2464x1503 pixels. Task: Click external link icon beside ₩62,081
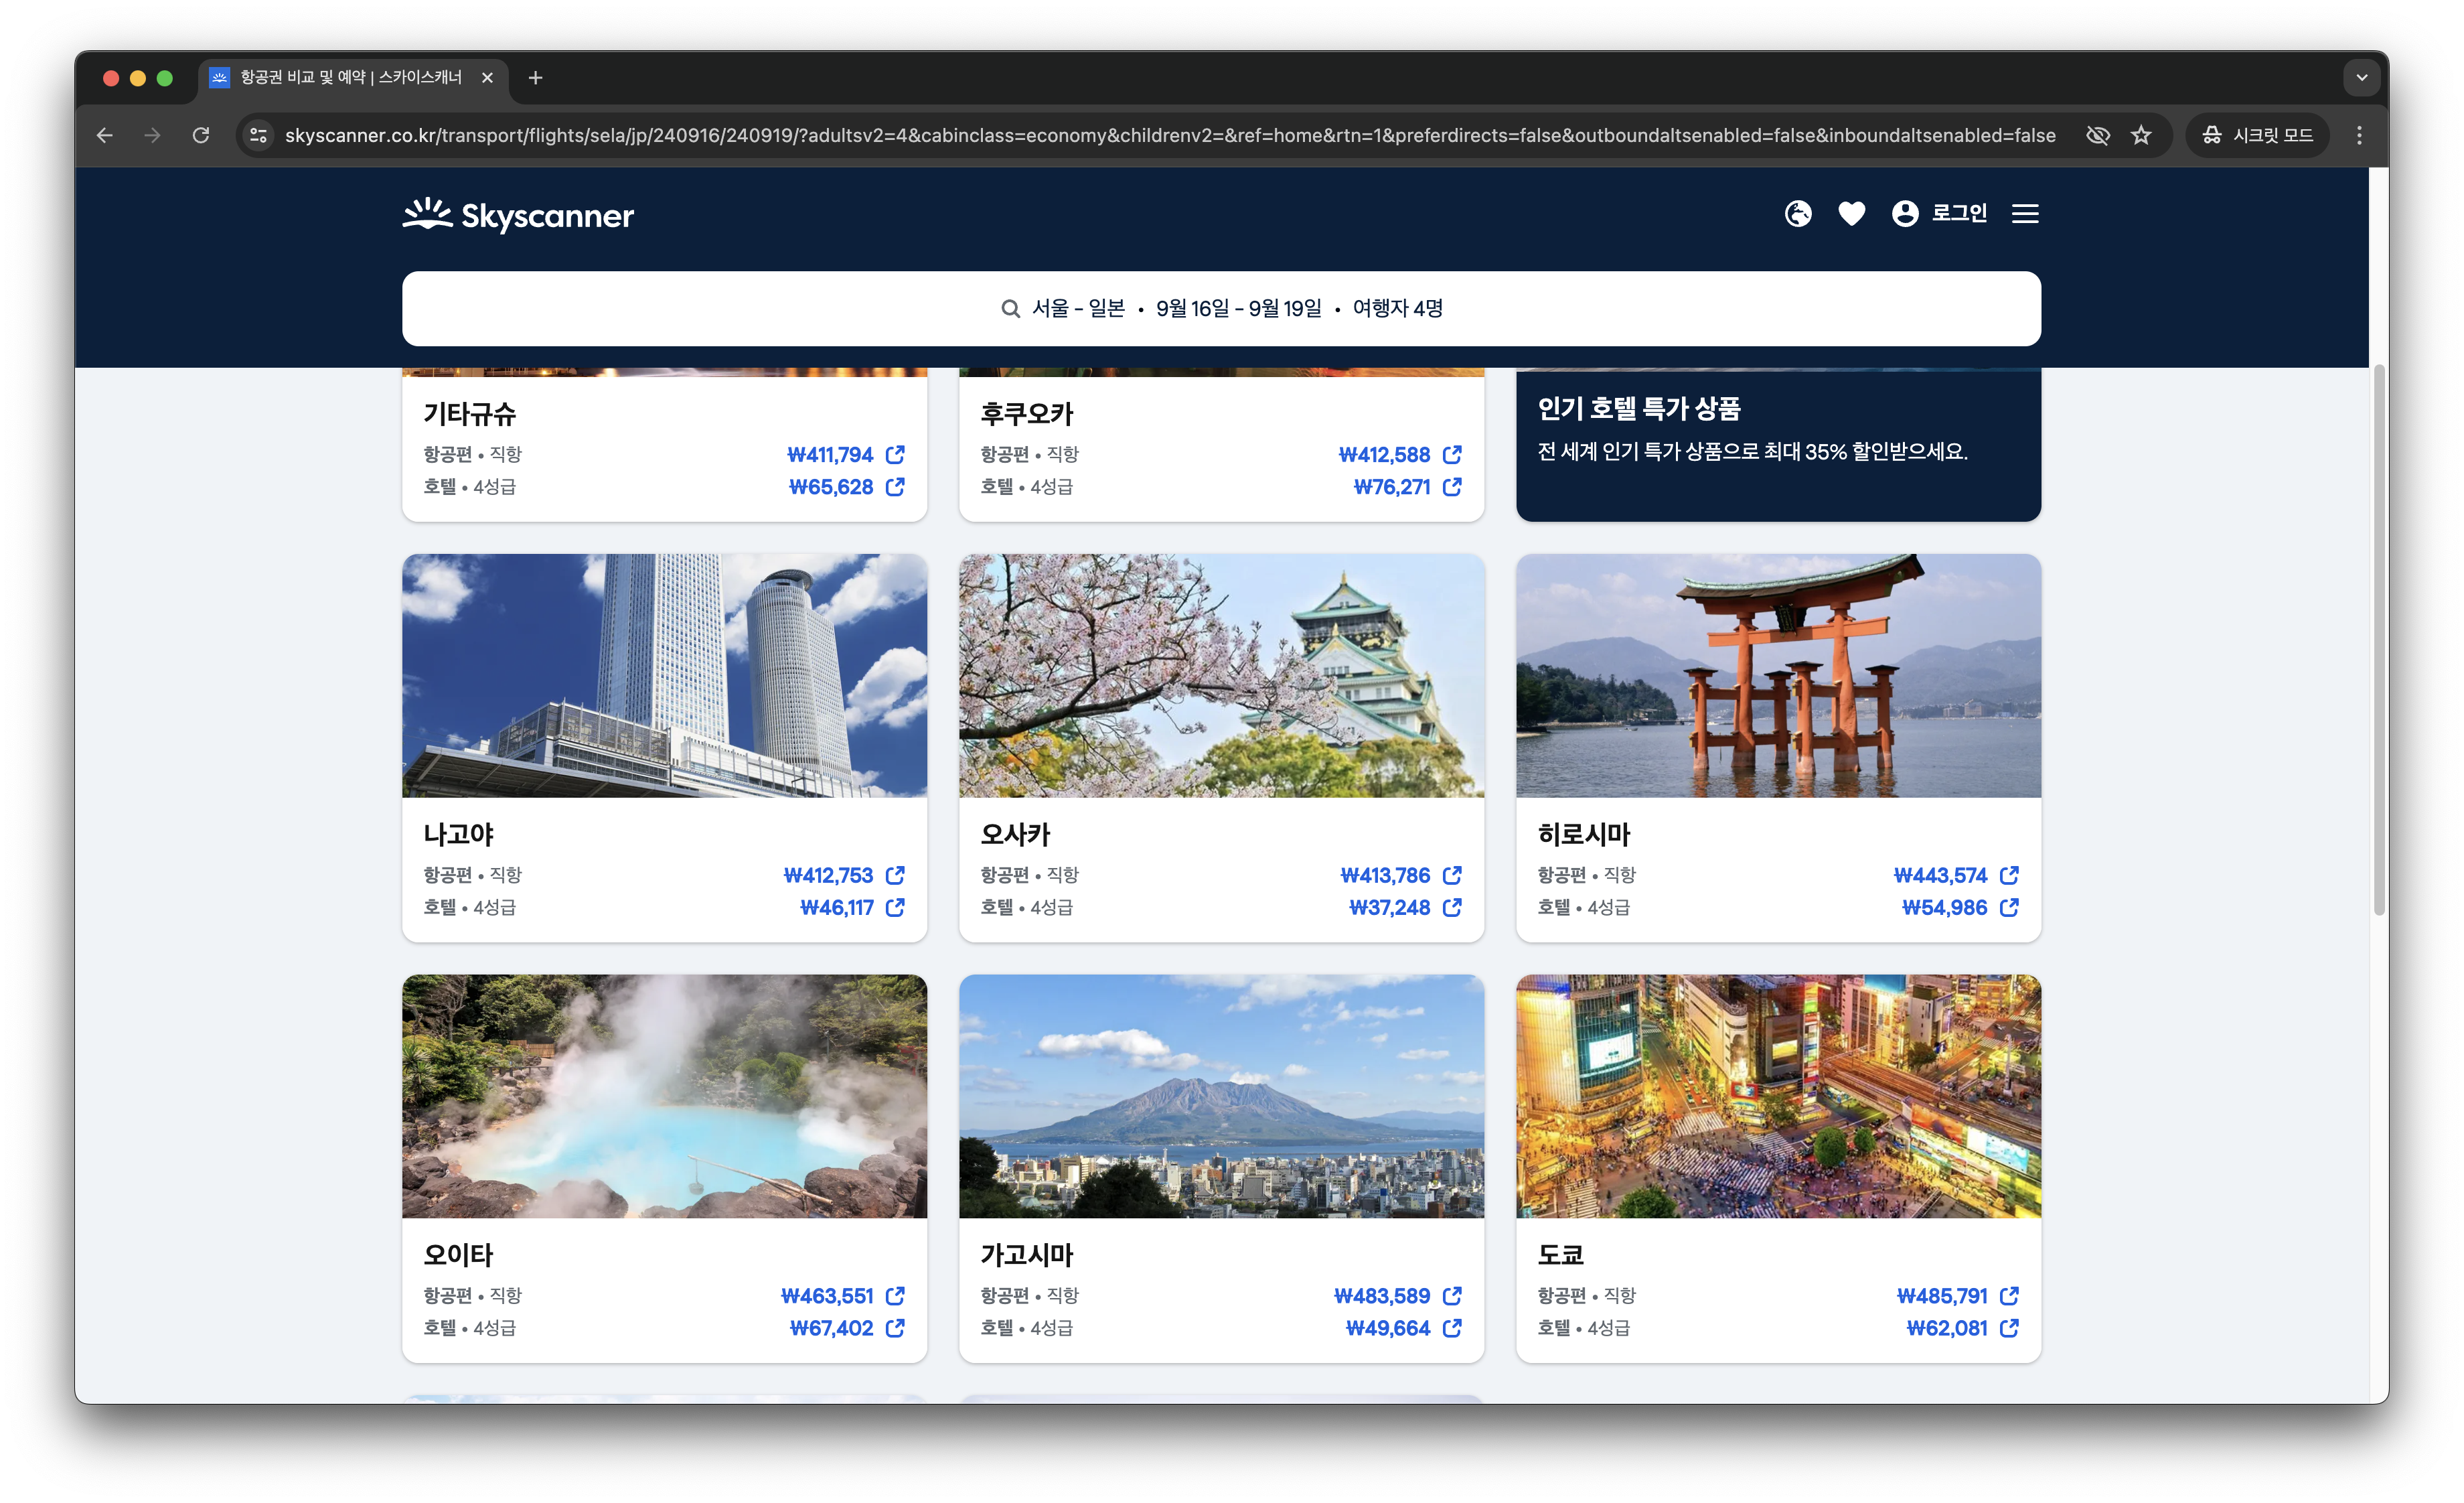click(x=2009, y=1328)
